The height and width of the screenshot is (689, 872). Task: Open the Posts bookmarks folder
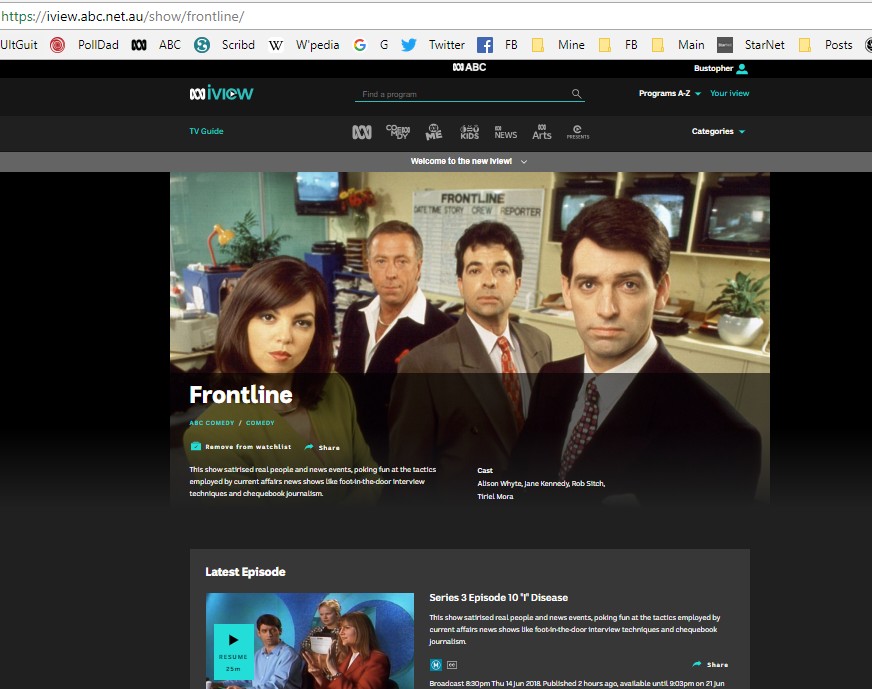[x=825, y=45]
